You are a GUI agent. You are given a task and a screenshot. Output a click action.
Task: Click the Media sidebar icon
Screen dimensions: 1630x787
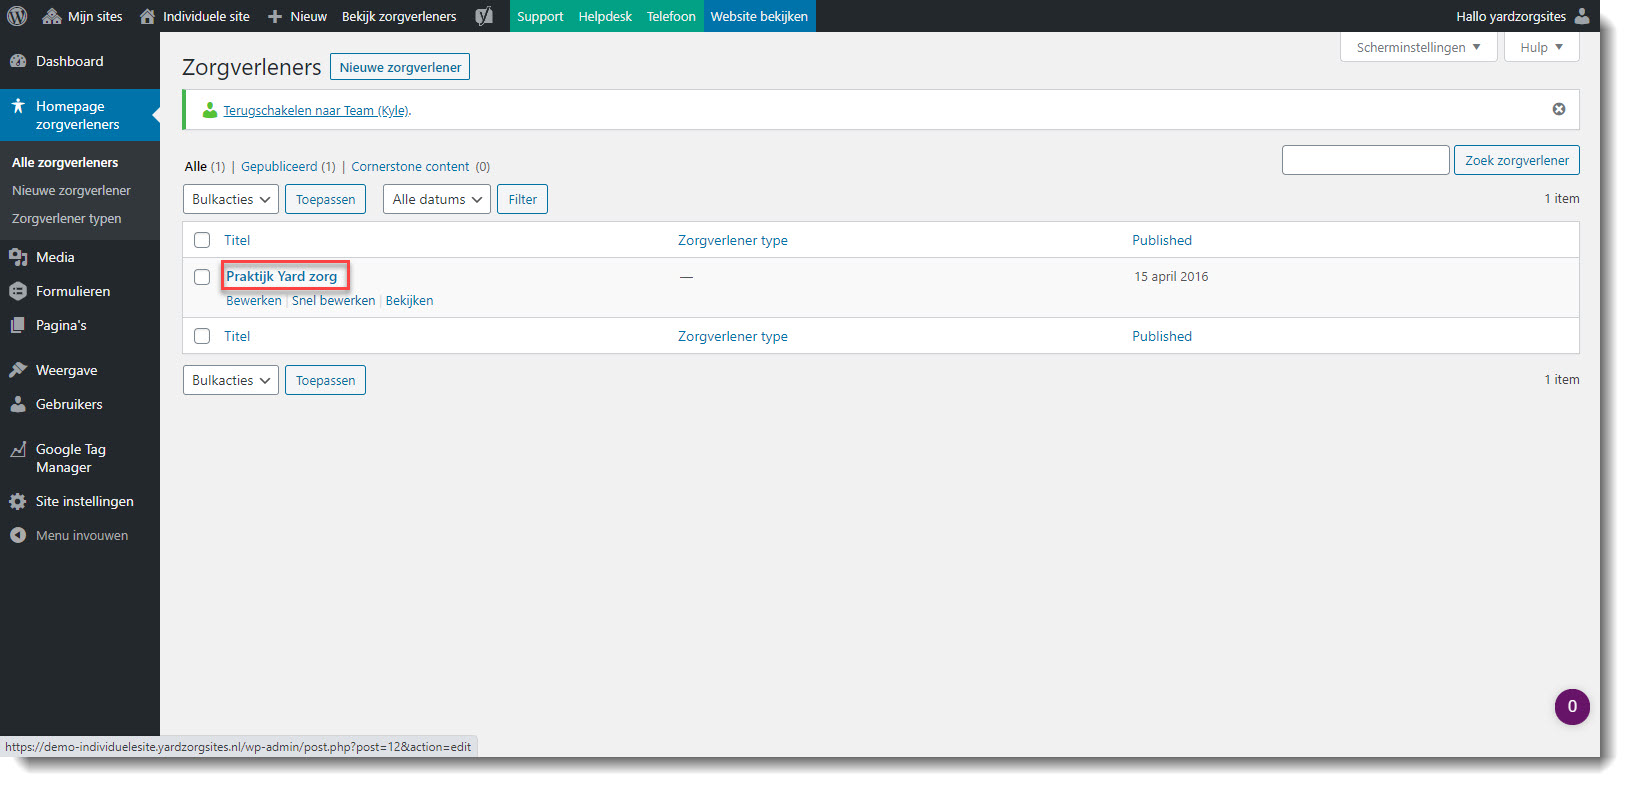pyautogui.click(x=18, y=257)
